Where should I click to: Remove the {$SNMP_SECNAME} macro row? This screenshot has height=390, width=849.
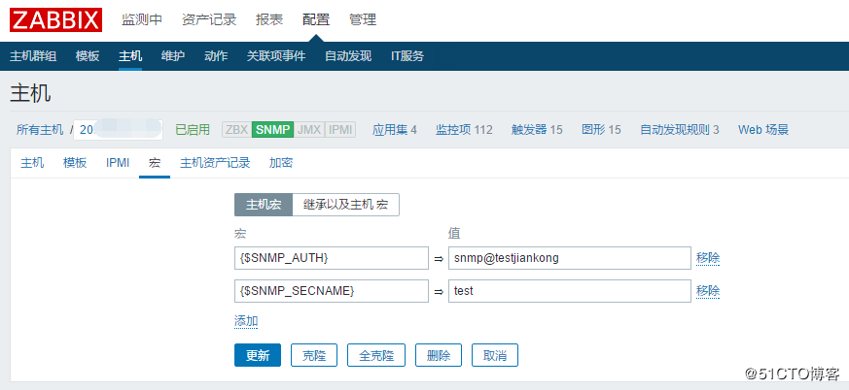[x=708, y=291]
